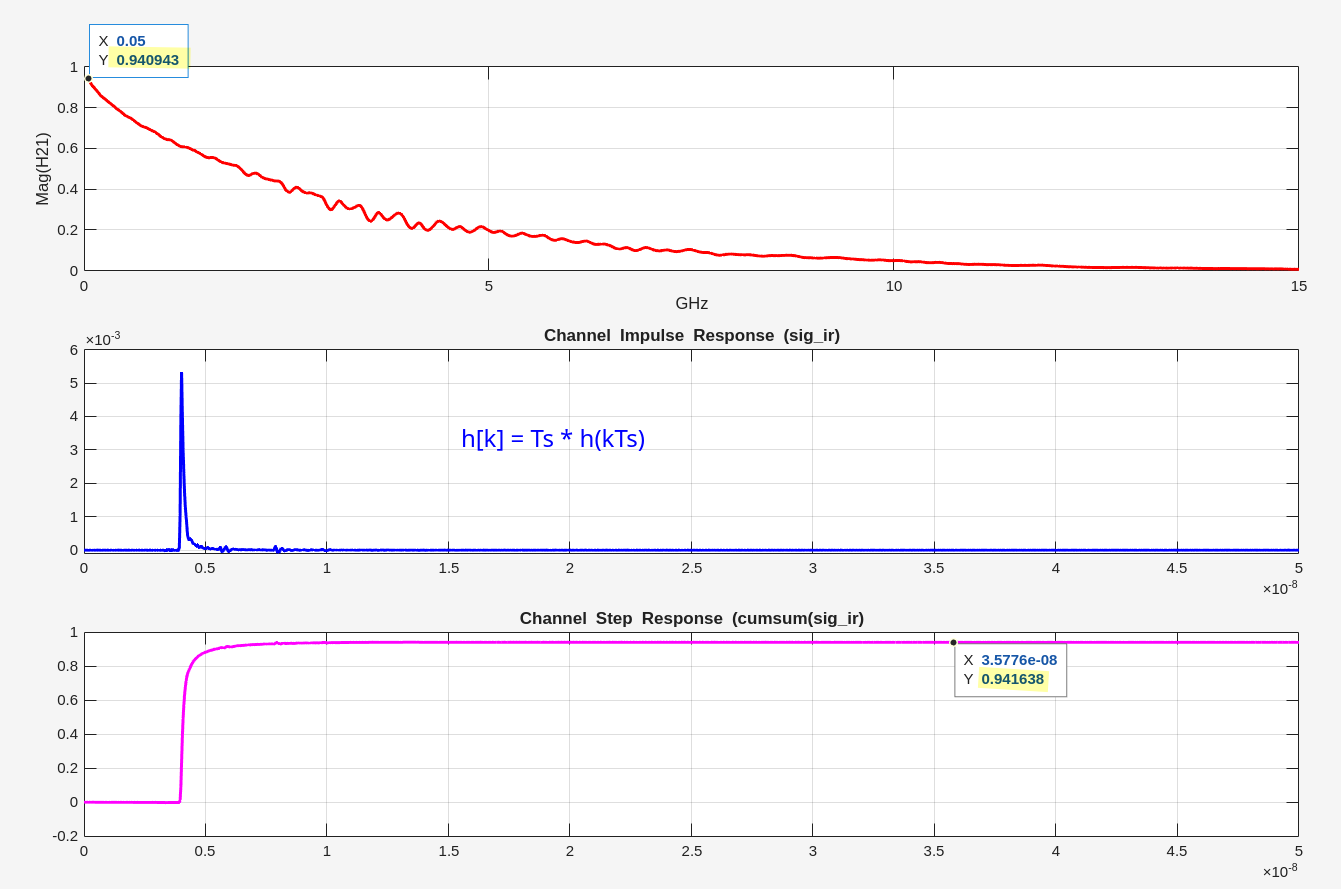Click the 10 tick label on GHz axis
1341x889 pixels.
coord(893,286)
